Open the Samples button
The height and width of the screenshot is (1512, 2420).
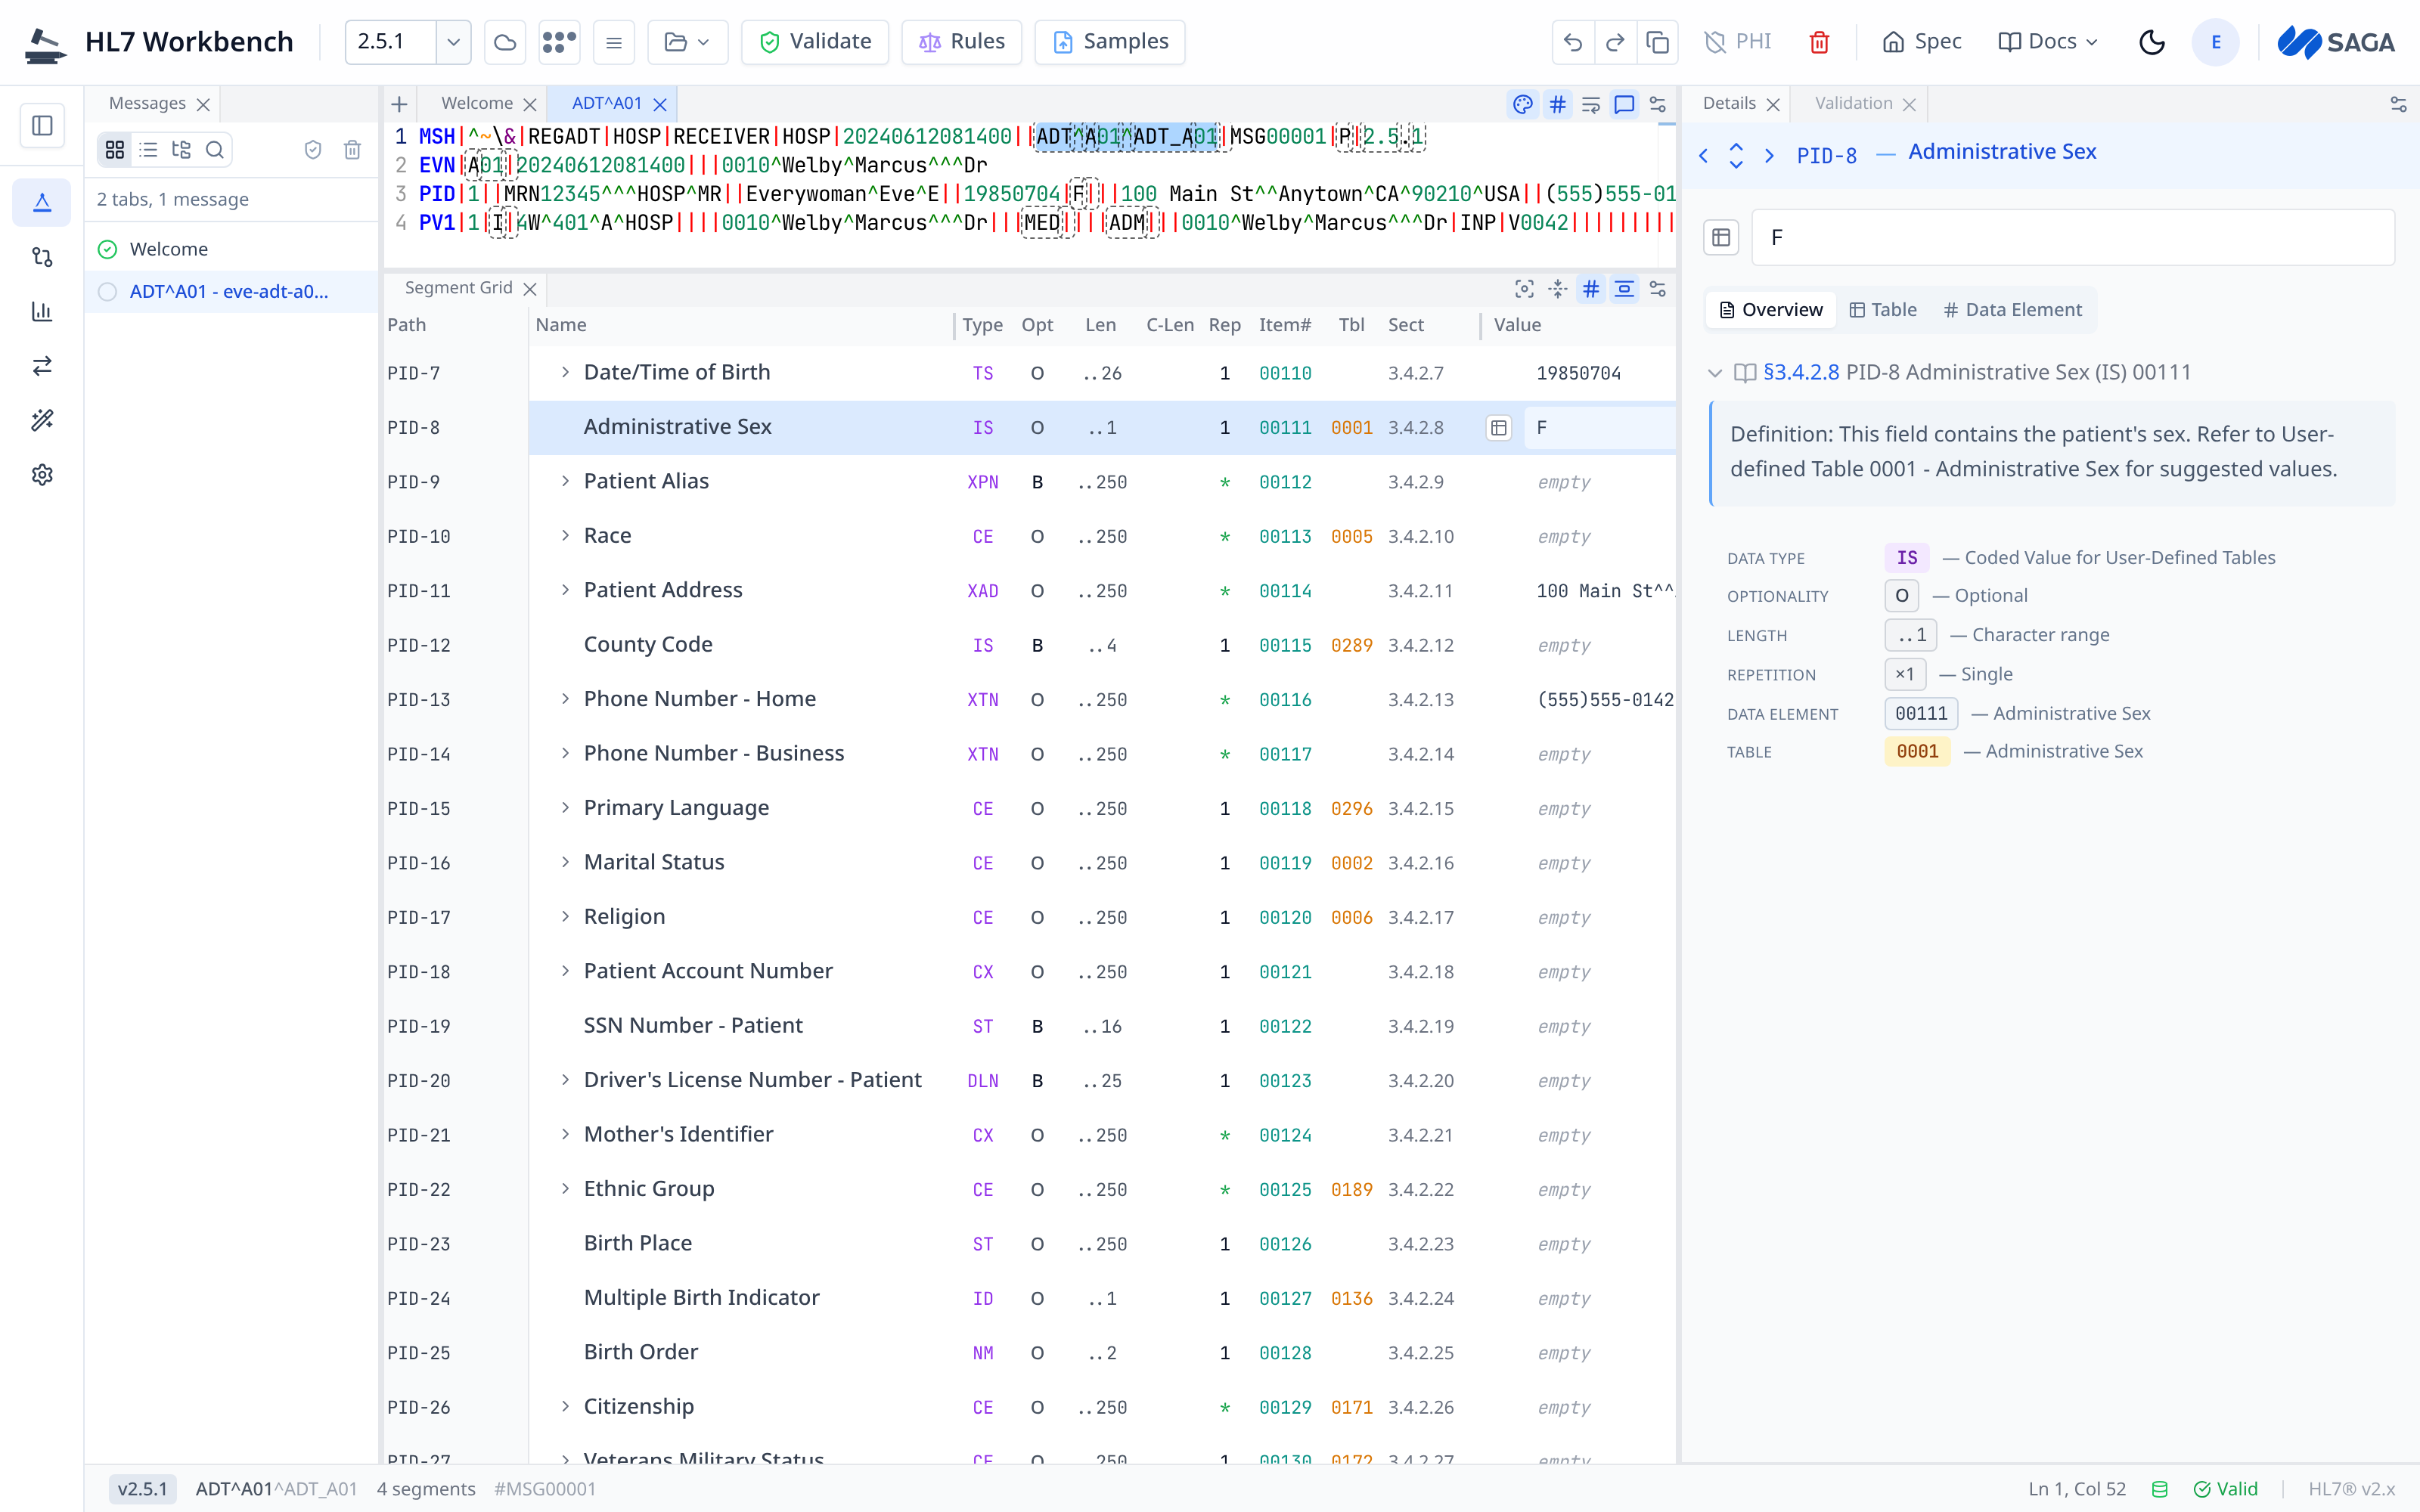click(1110, 42)
